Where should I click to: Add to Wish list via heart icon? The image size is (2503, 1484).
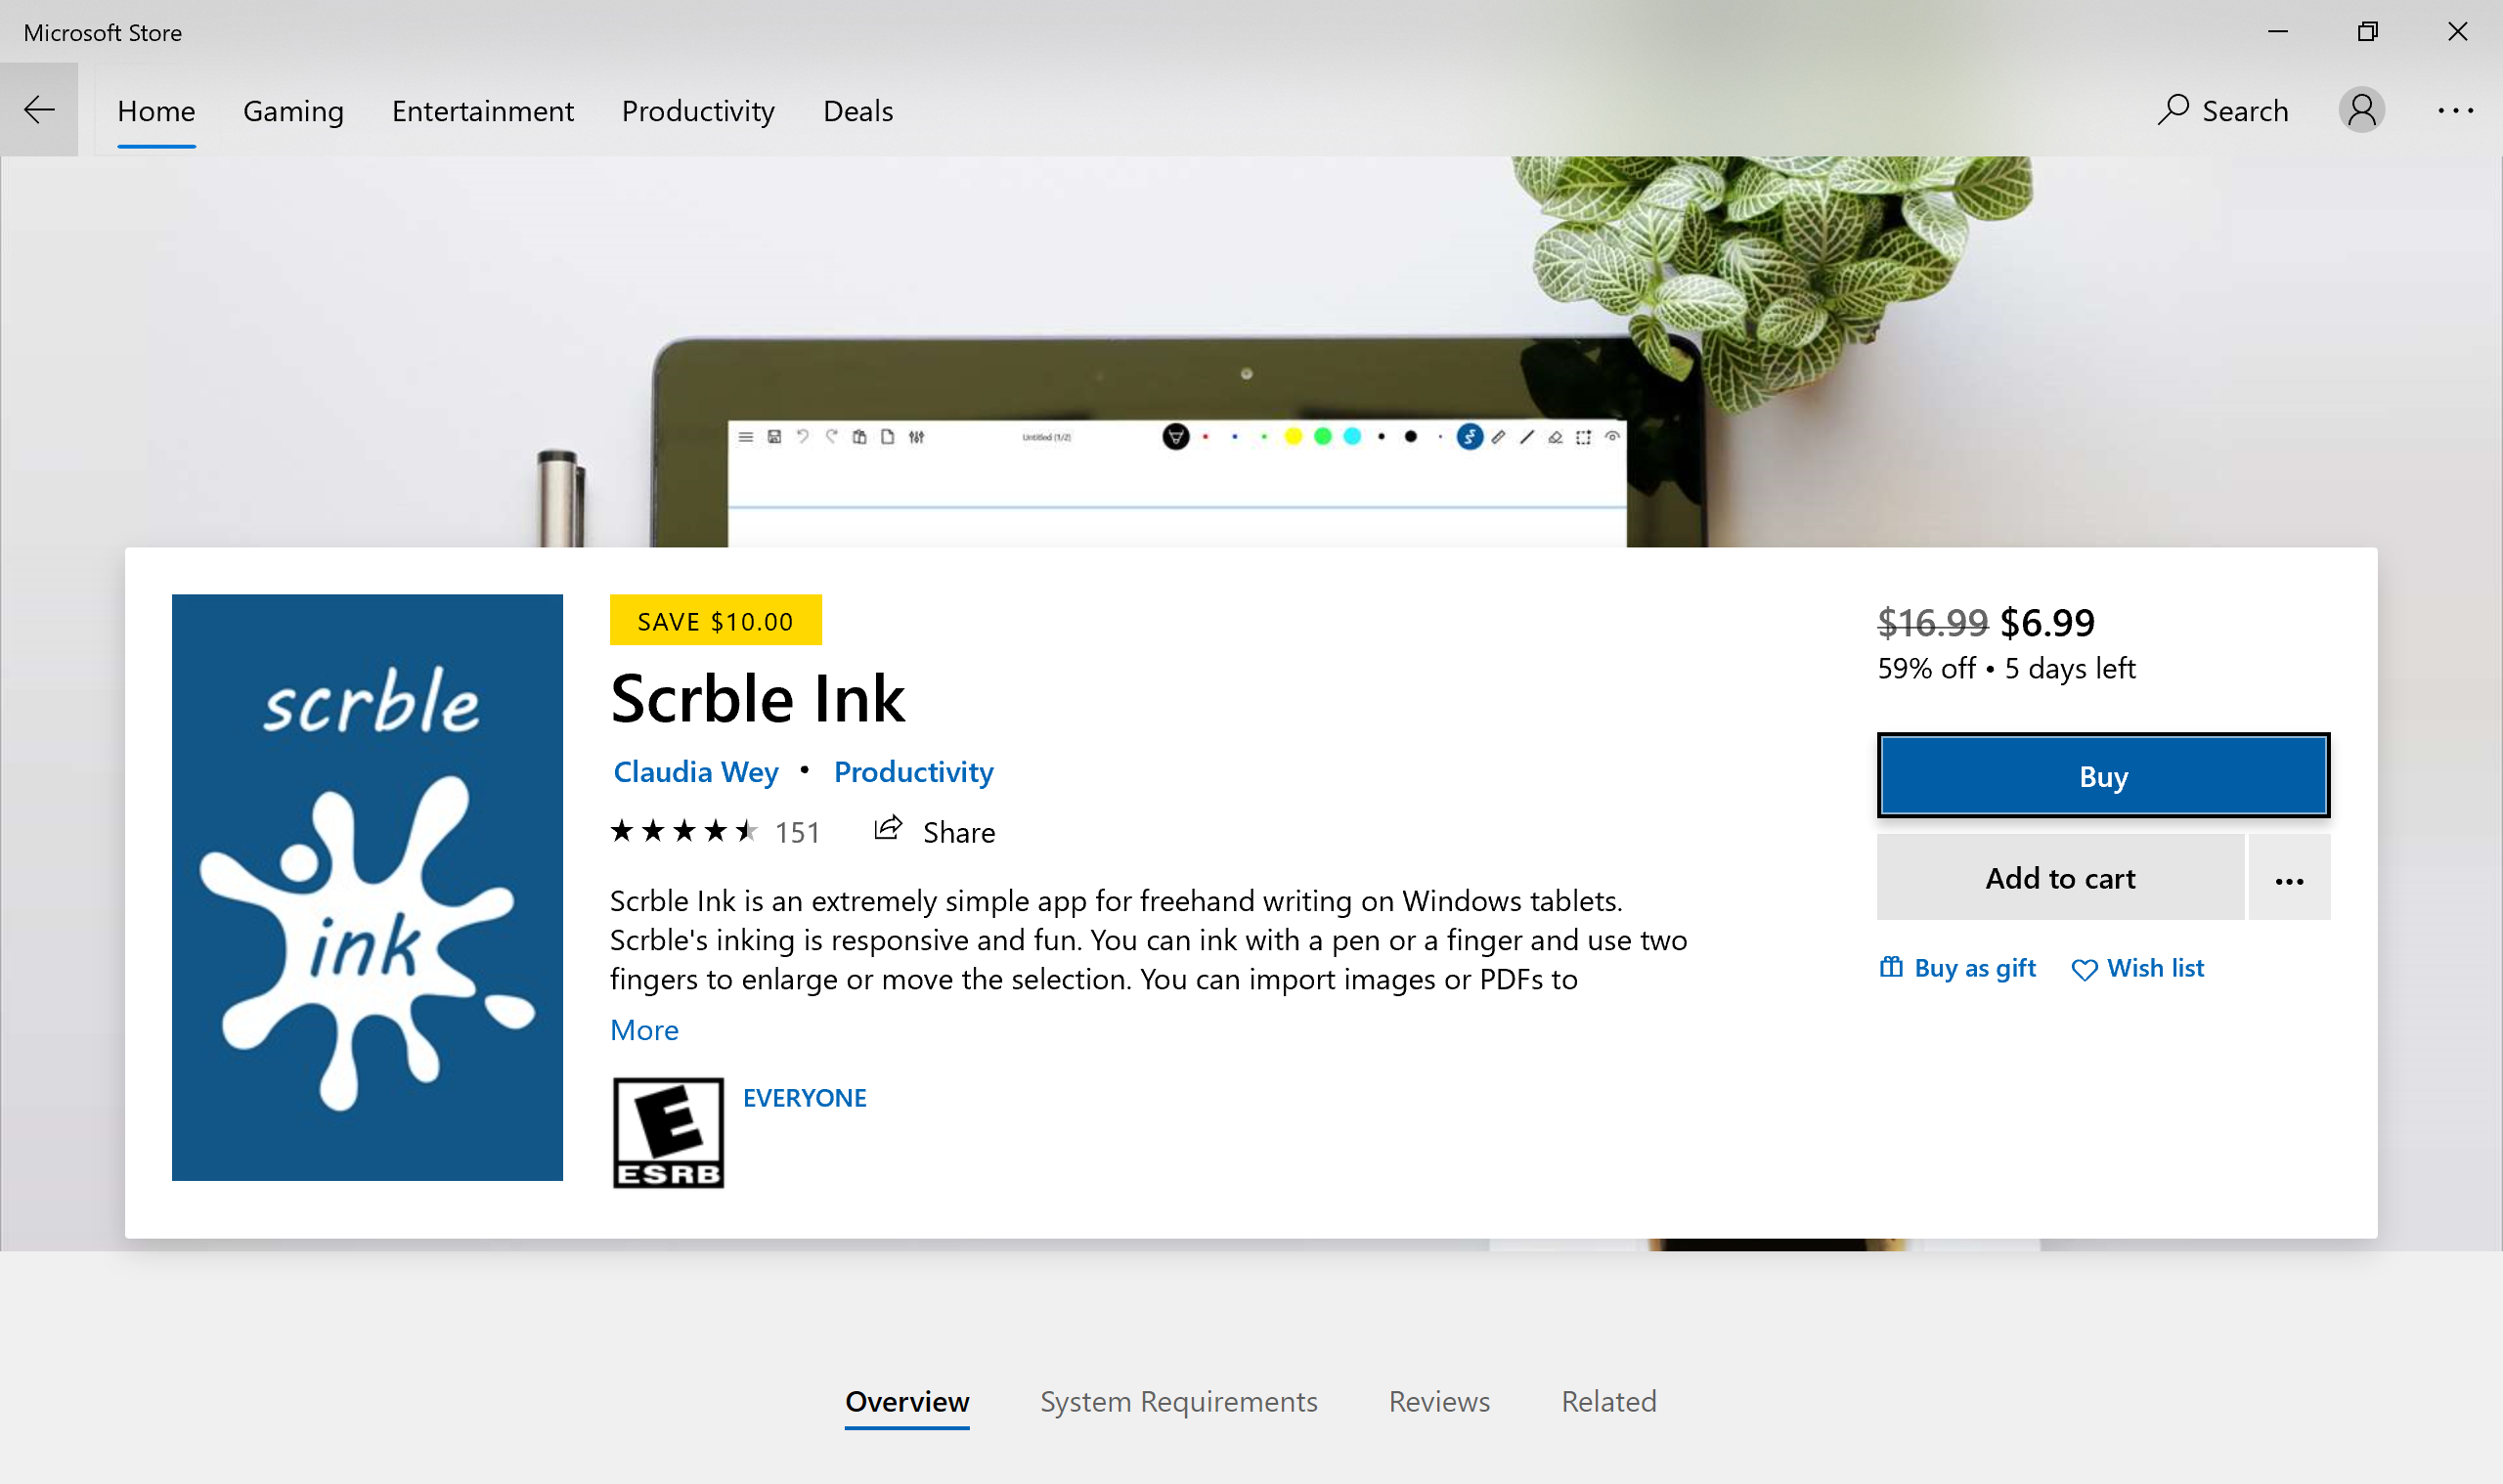[x=2084, y=969]
